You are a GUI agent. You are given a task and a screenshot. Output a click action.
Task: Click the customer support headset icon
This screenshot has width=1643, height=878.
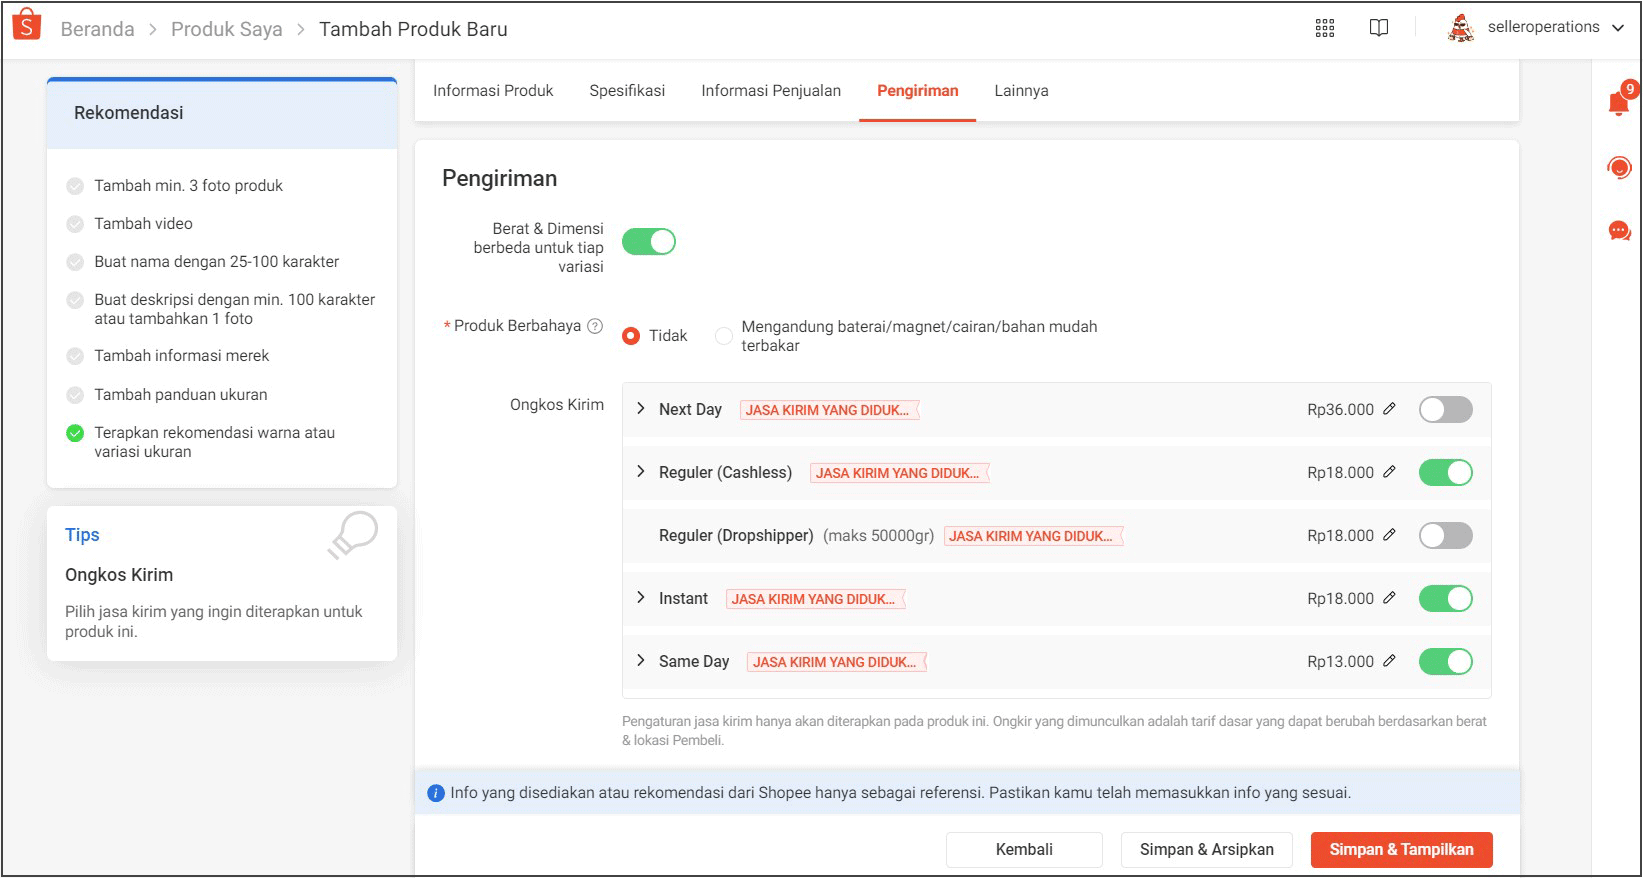[x=1620, y=167]
